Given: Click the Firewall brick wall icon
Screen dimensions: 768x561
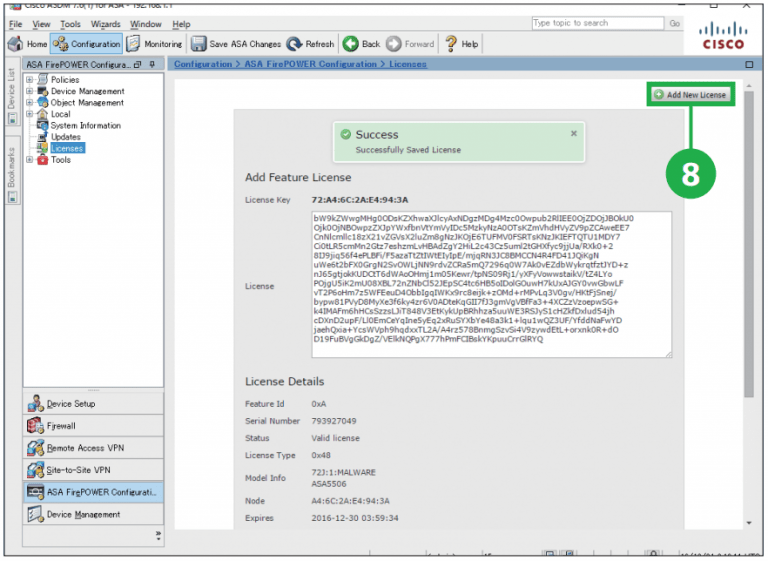Looking at the screenshot, I should tap(35, 426).
